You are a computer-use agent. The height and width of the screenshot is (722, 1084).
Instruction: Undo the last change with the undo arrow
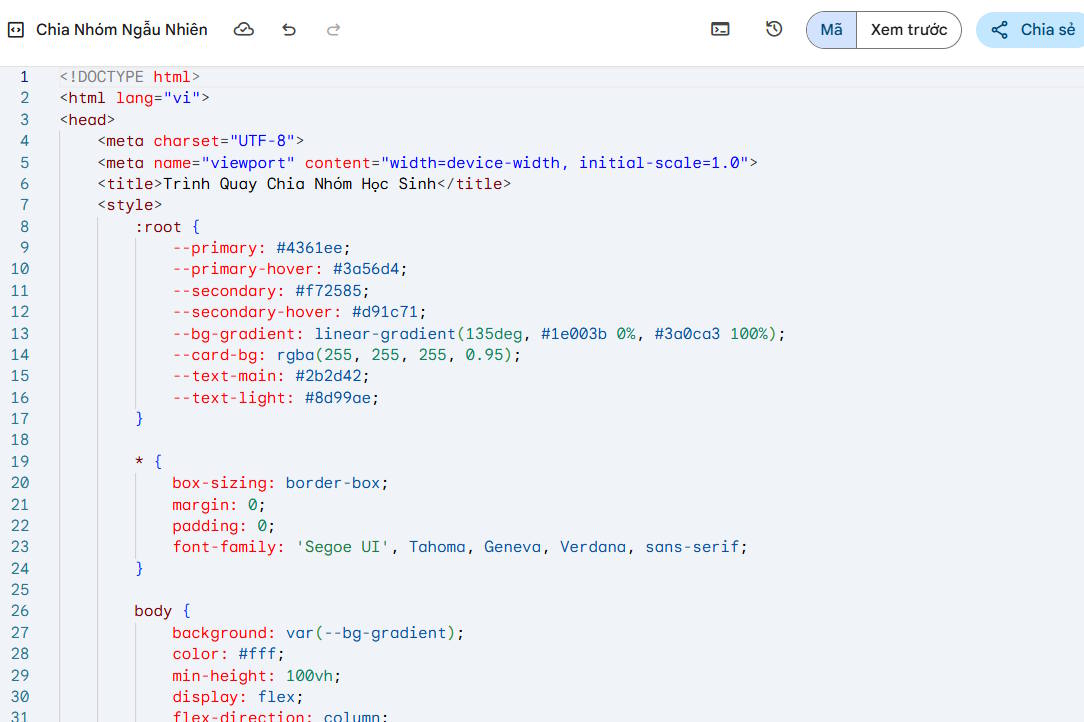[x=289, y=30]
